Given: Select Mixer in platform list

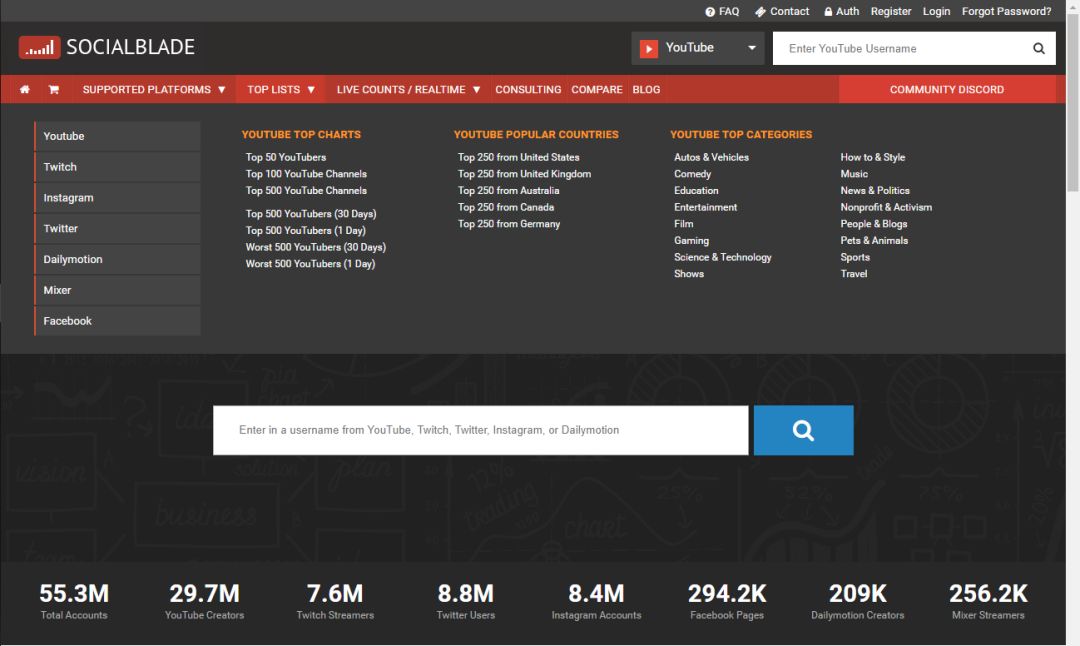Looking at the screenshot, I should tap(118, 290).
